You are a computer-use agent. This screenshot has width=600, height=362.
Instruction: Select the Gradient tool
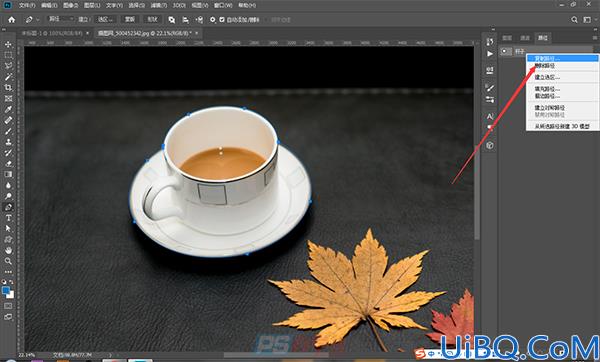pos(8,174)
